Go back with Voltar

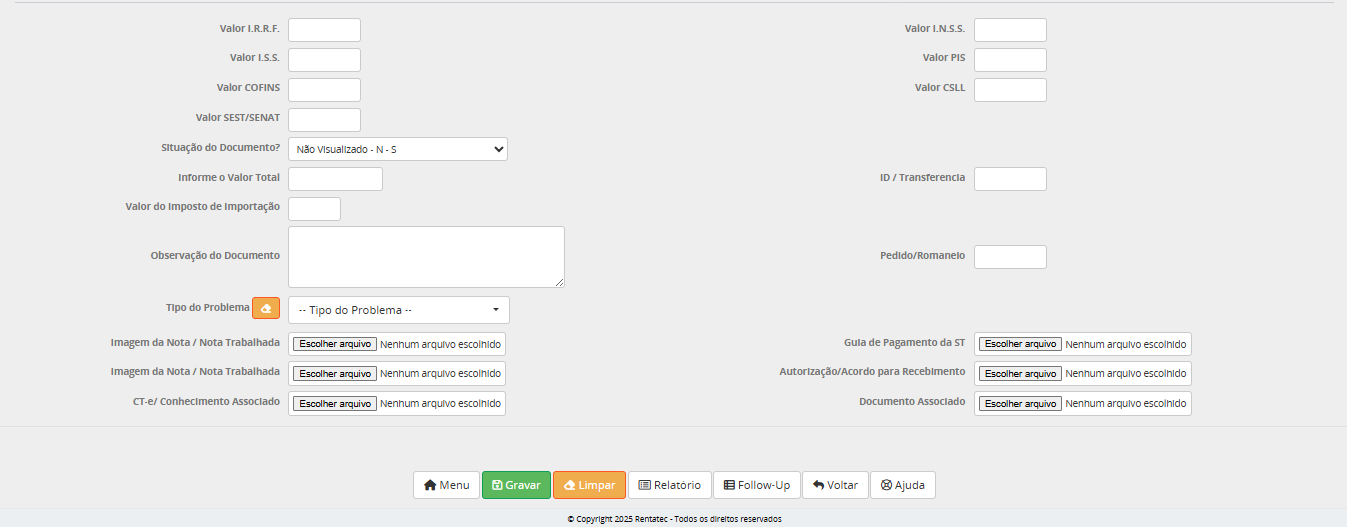point(835,485)
